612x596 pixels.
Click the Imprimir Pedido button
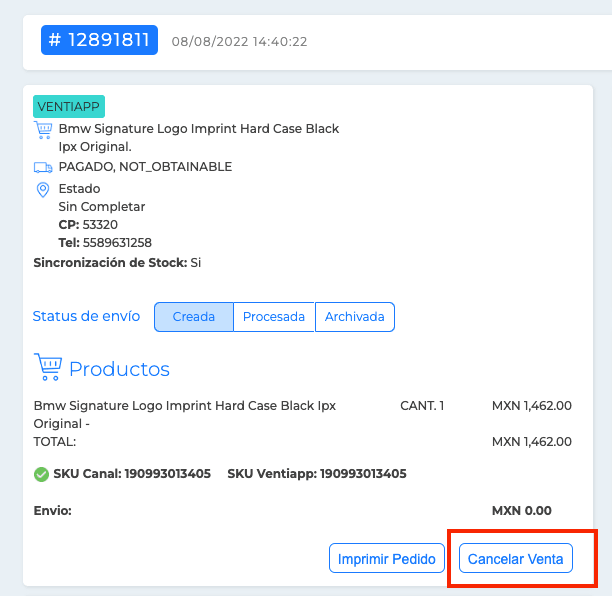tap(386, 558)
